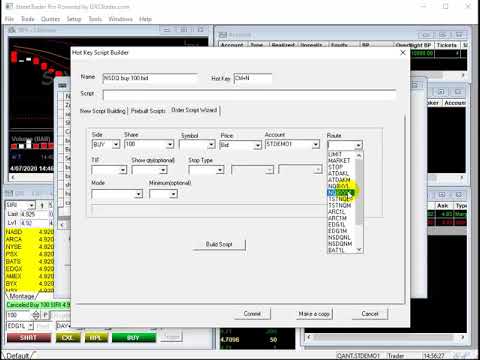Expand the Symbol dropdown

pos(211,145)
